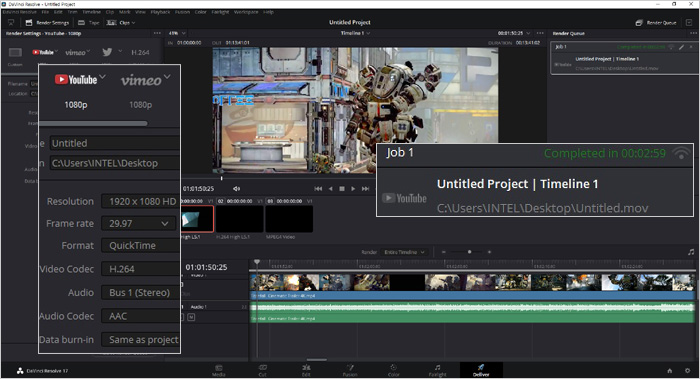Select the Custom render preset icon
700x379 pixels.
[x=15, y=53]
